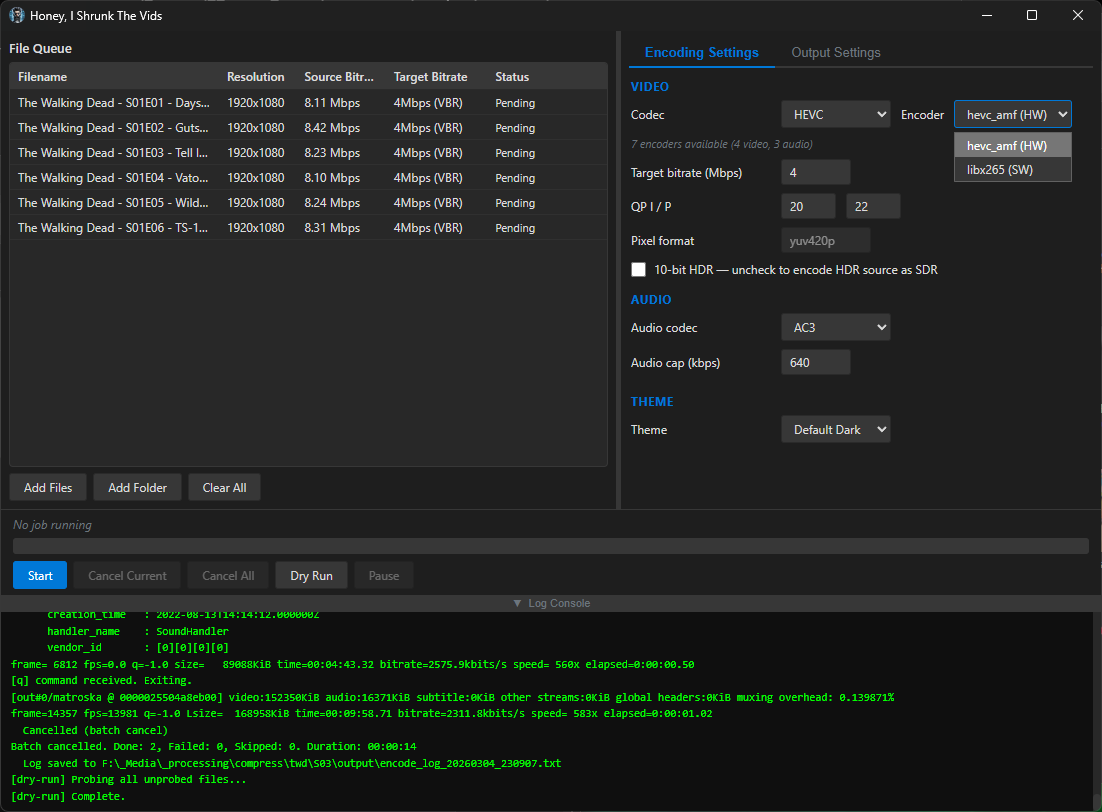
Task: Click the Add Folder button
Action: tap(137, 488)
